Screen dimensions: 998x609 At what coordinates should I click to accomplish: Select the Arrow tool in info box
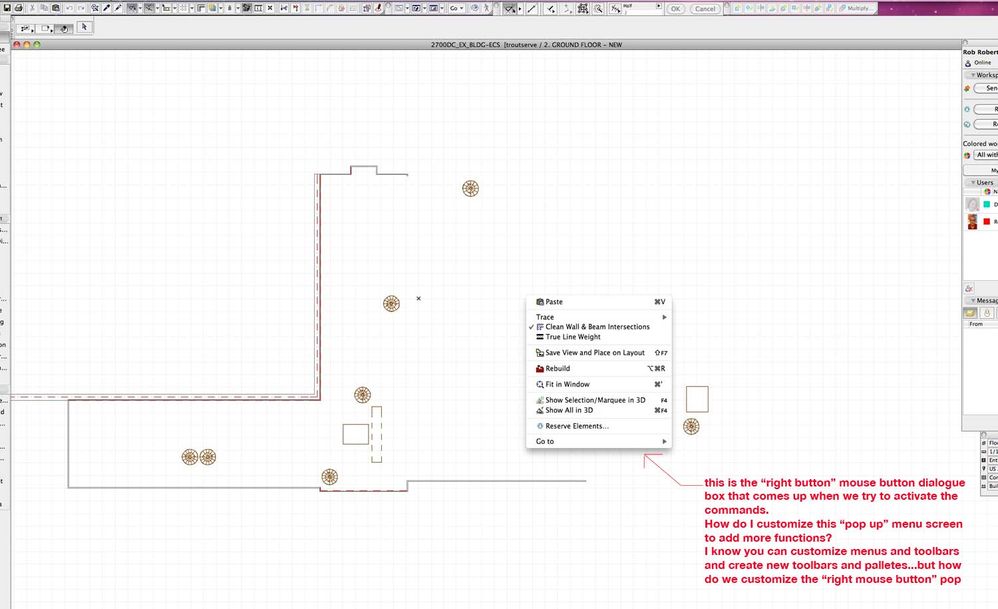(x=84, y=27)
